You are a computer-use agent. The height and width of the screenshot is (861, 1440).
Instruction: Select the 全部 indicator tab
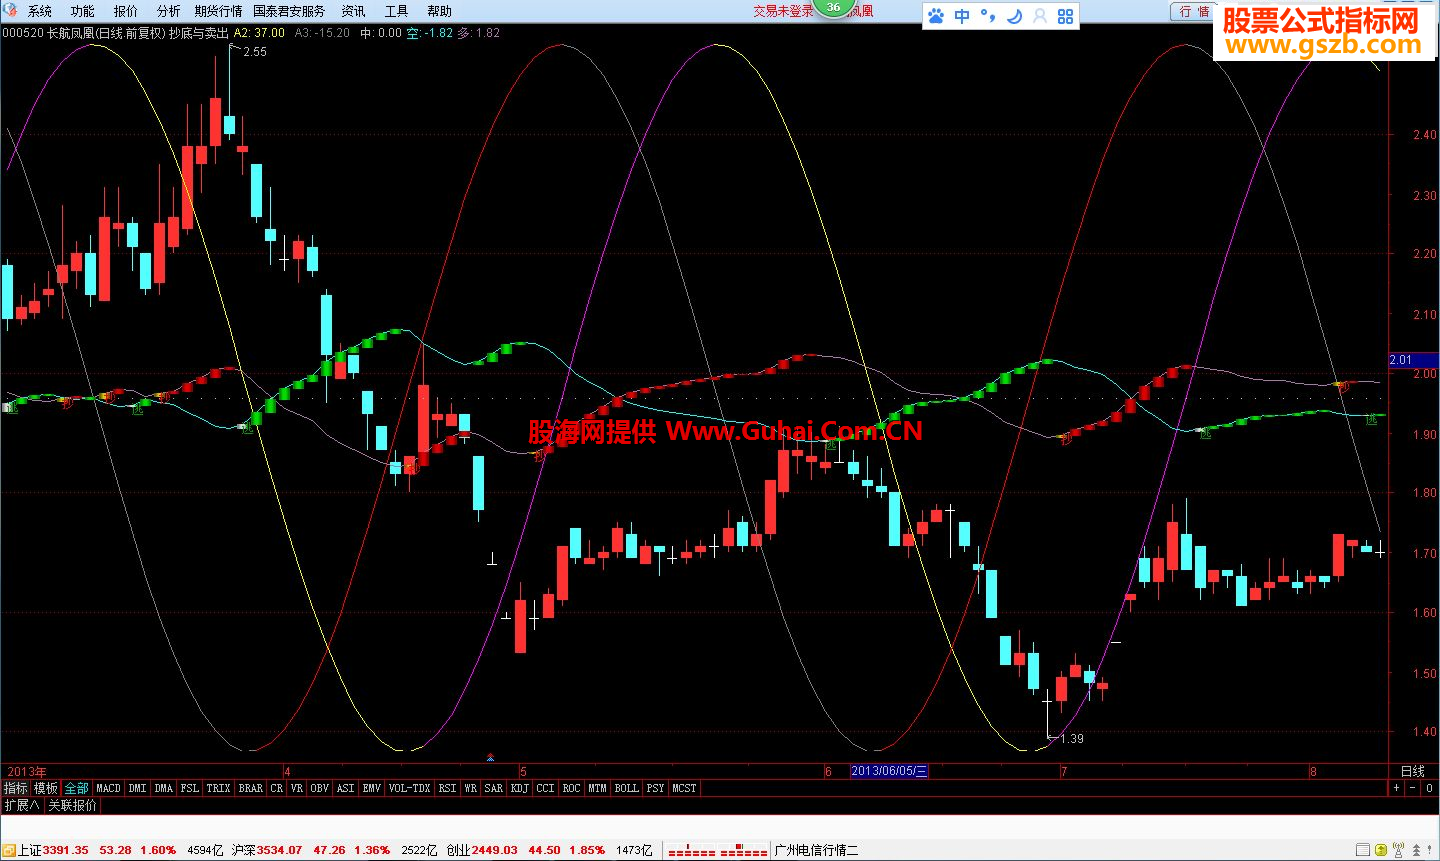(x=77, y=788)
